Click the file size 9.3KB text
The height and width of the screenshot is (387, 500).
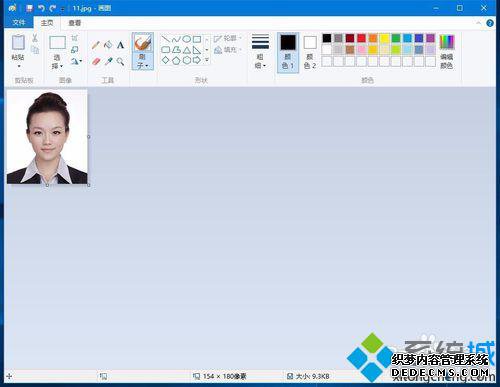tap(312, 376)
